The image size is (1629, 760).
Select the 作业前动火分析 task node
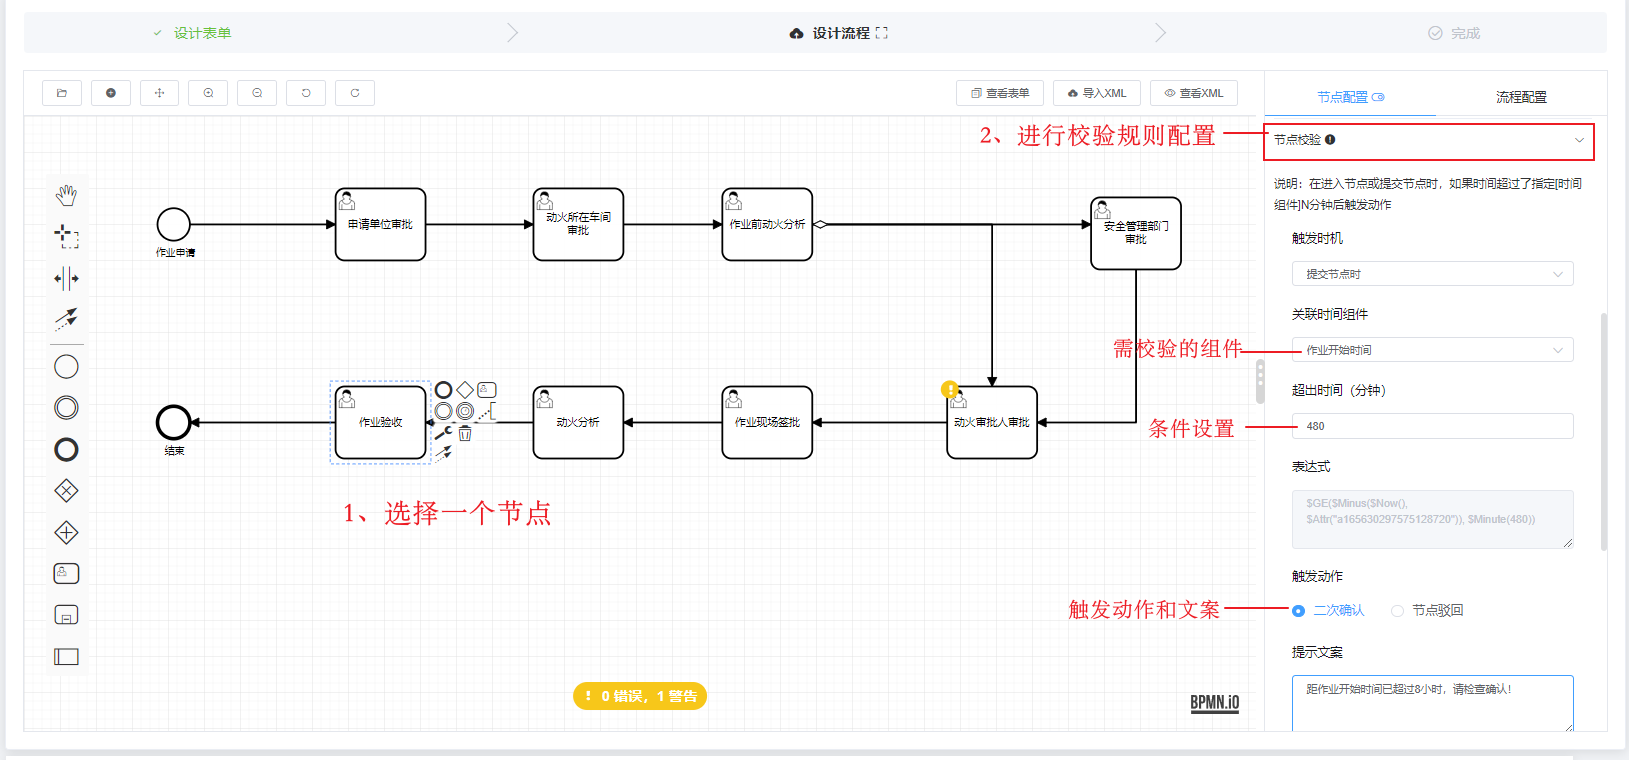pos(767,224)
